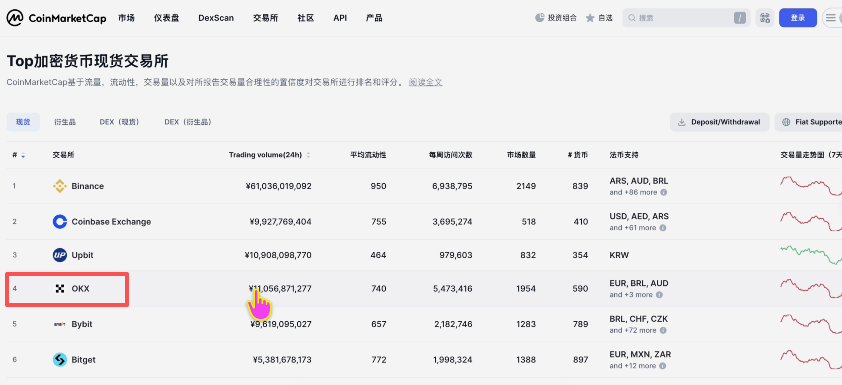Click weekly visits value 6,938,795

click(452, 186)
